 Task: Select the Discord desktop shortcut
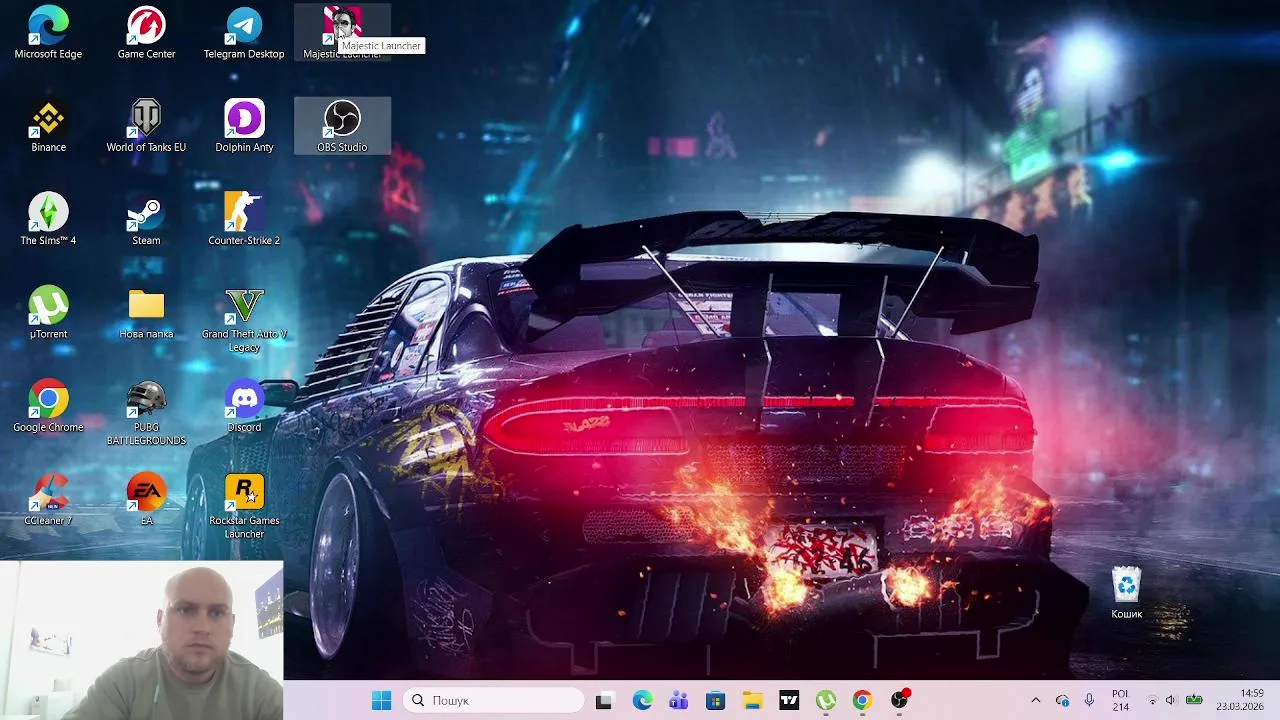[244, 405]
